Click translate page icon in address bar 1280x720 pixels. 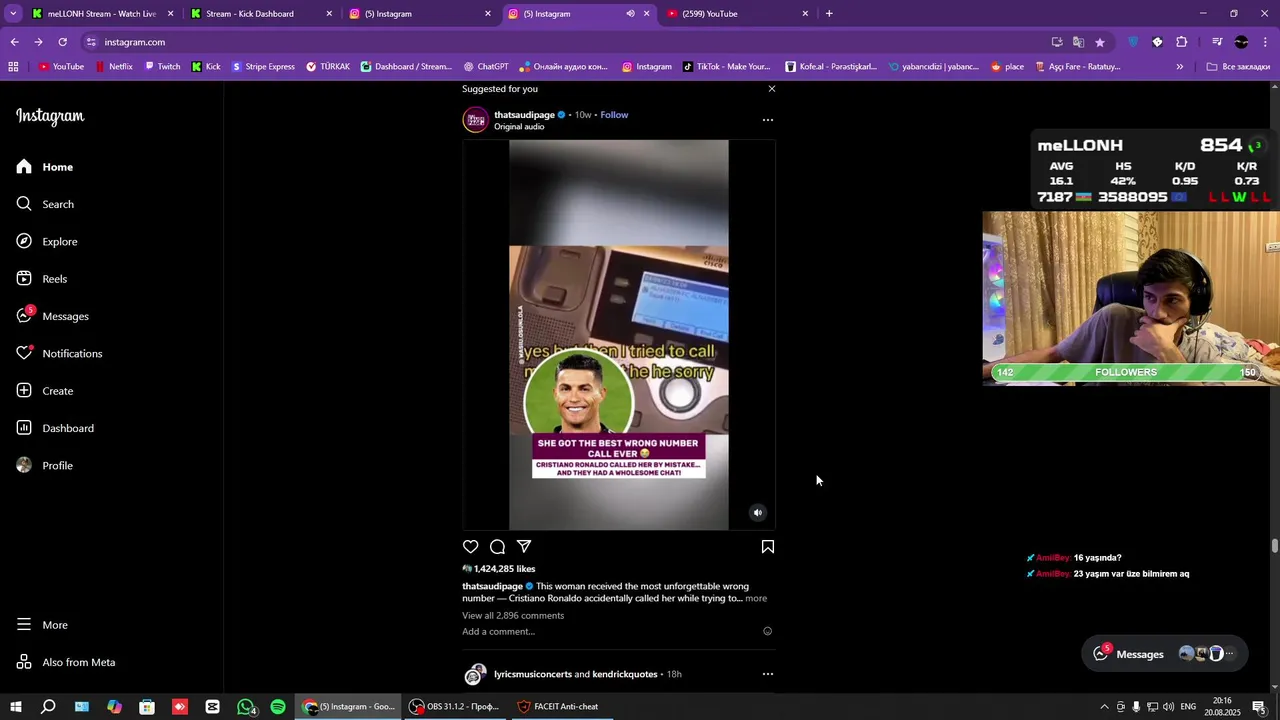pyautogui.click(x=1078, y=42)
